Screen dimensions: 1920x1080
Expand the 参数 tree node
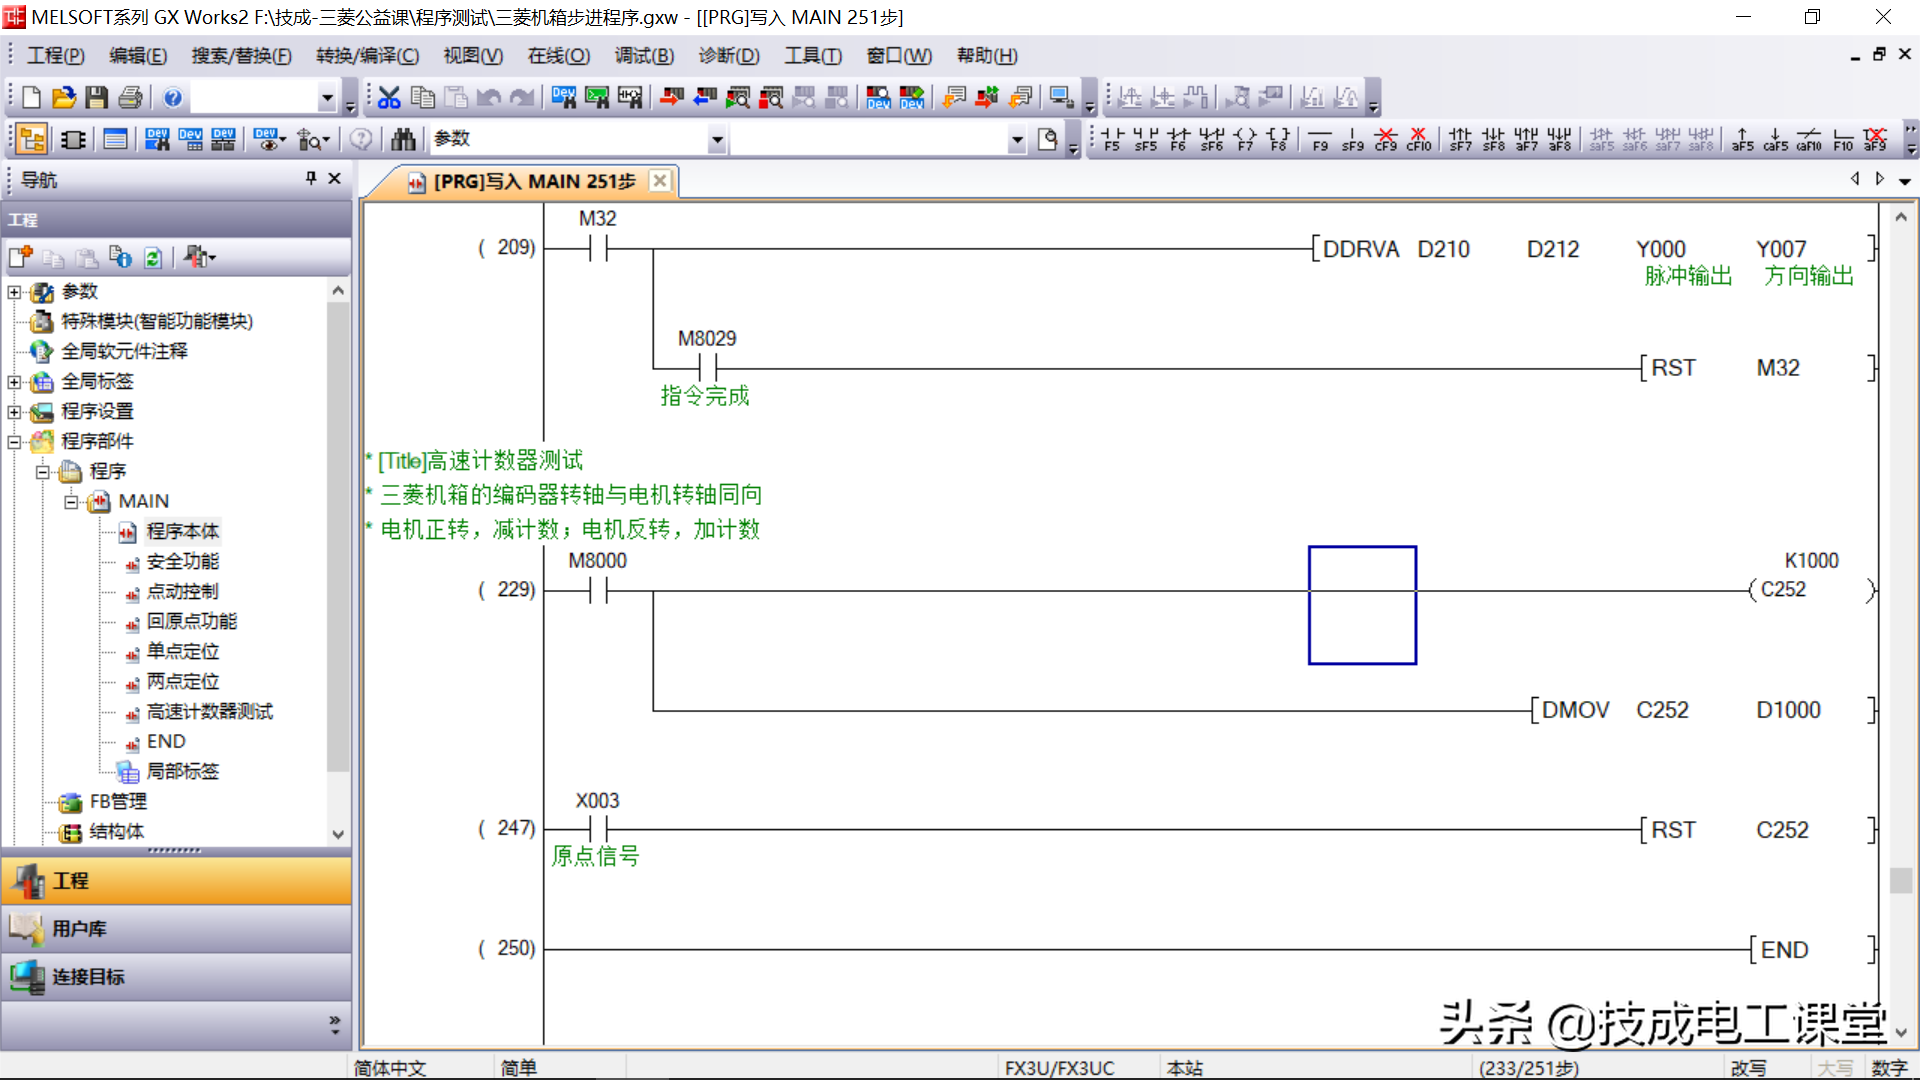14,292
